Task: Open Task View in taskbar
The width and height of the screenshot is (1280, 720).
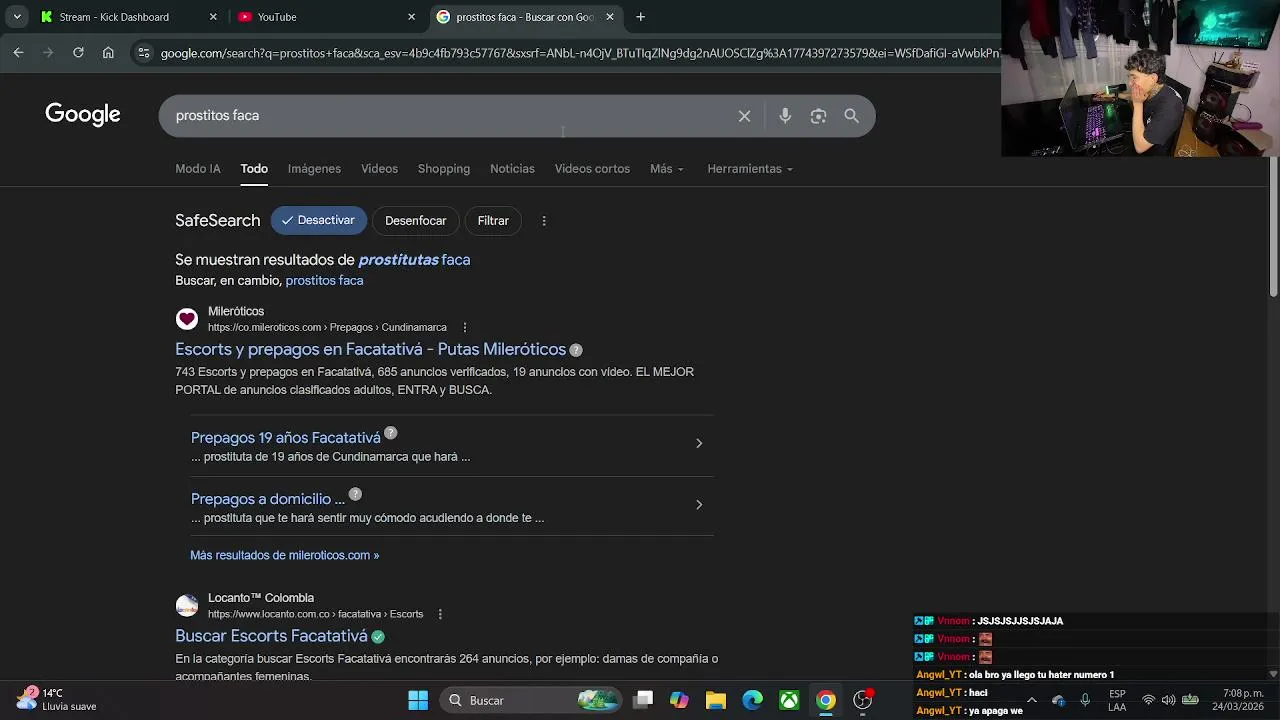Action: pos(643,700)
